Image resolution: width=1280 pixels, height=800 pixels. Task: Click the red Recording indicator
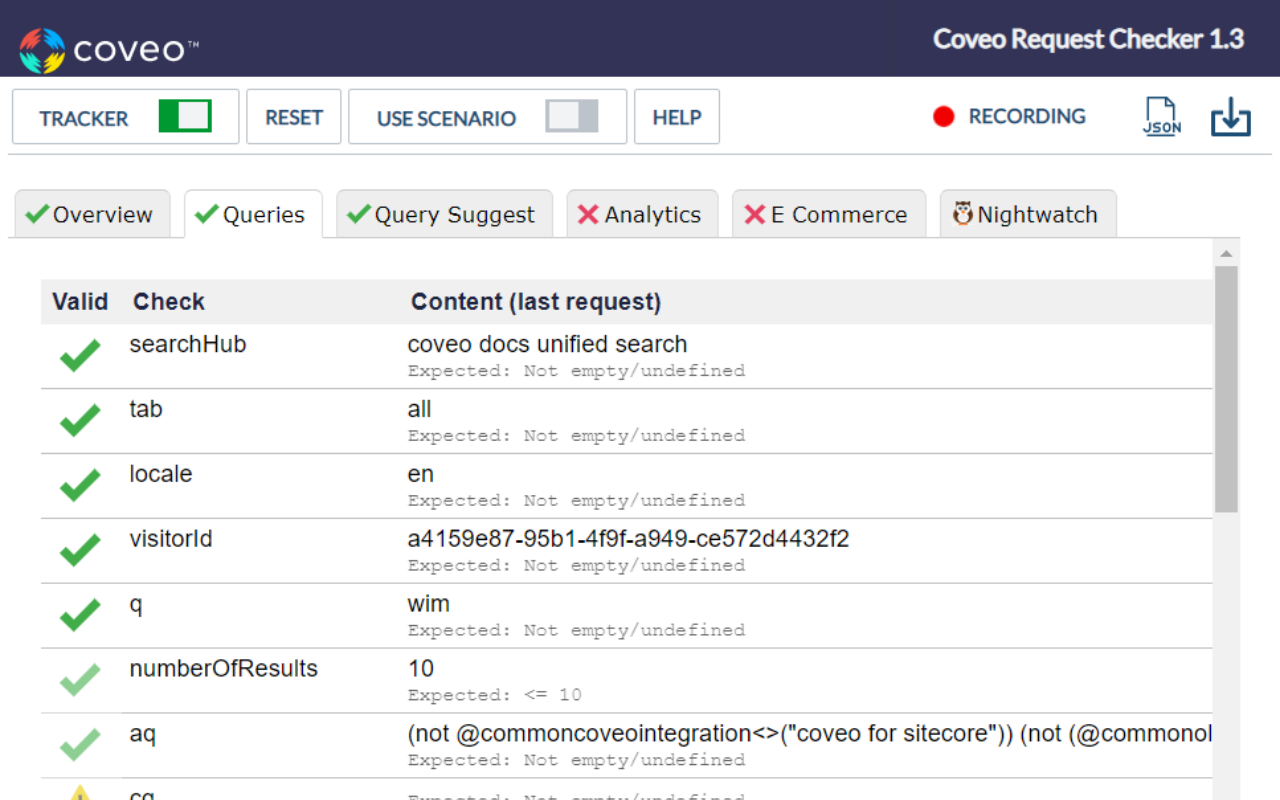943,116
